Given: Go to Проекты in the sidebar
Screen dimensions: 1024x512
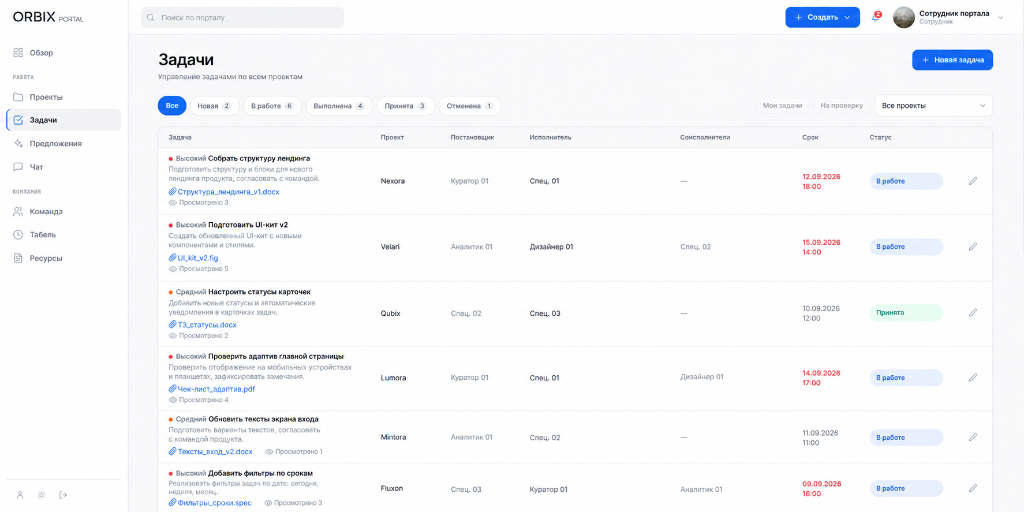Looking at the screenshot, I should (63, 97).
